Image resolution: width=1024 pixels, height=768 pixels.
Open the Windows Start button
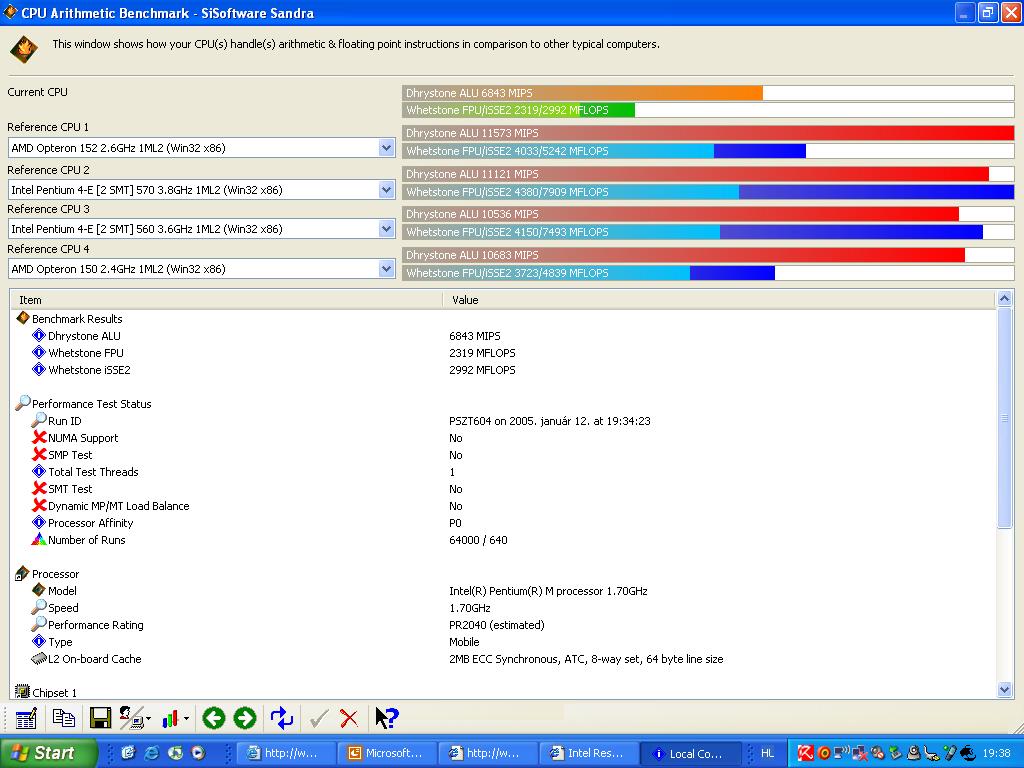tap(48, 753)
